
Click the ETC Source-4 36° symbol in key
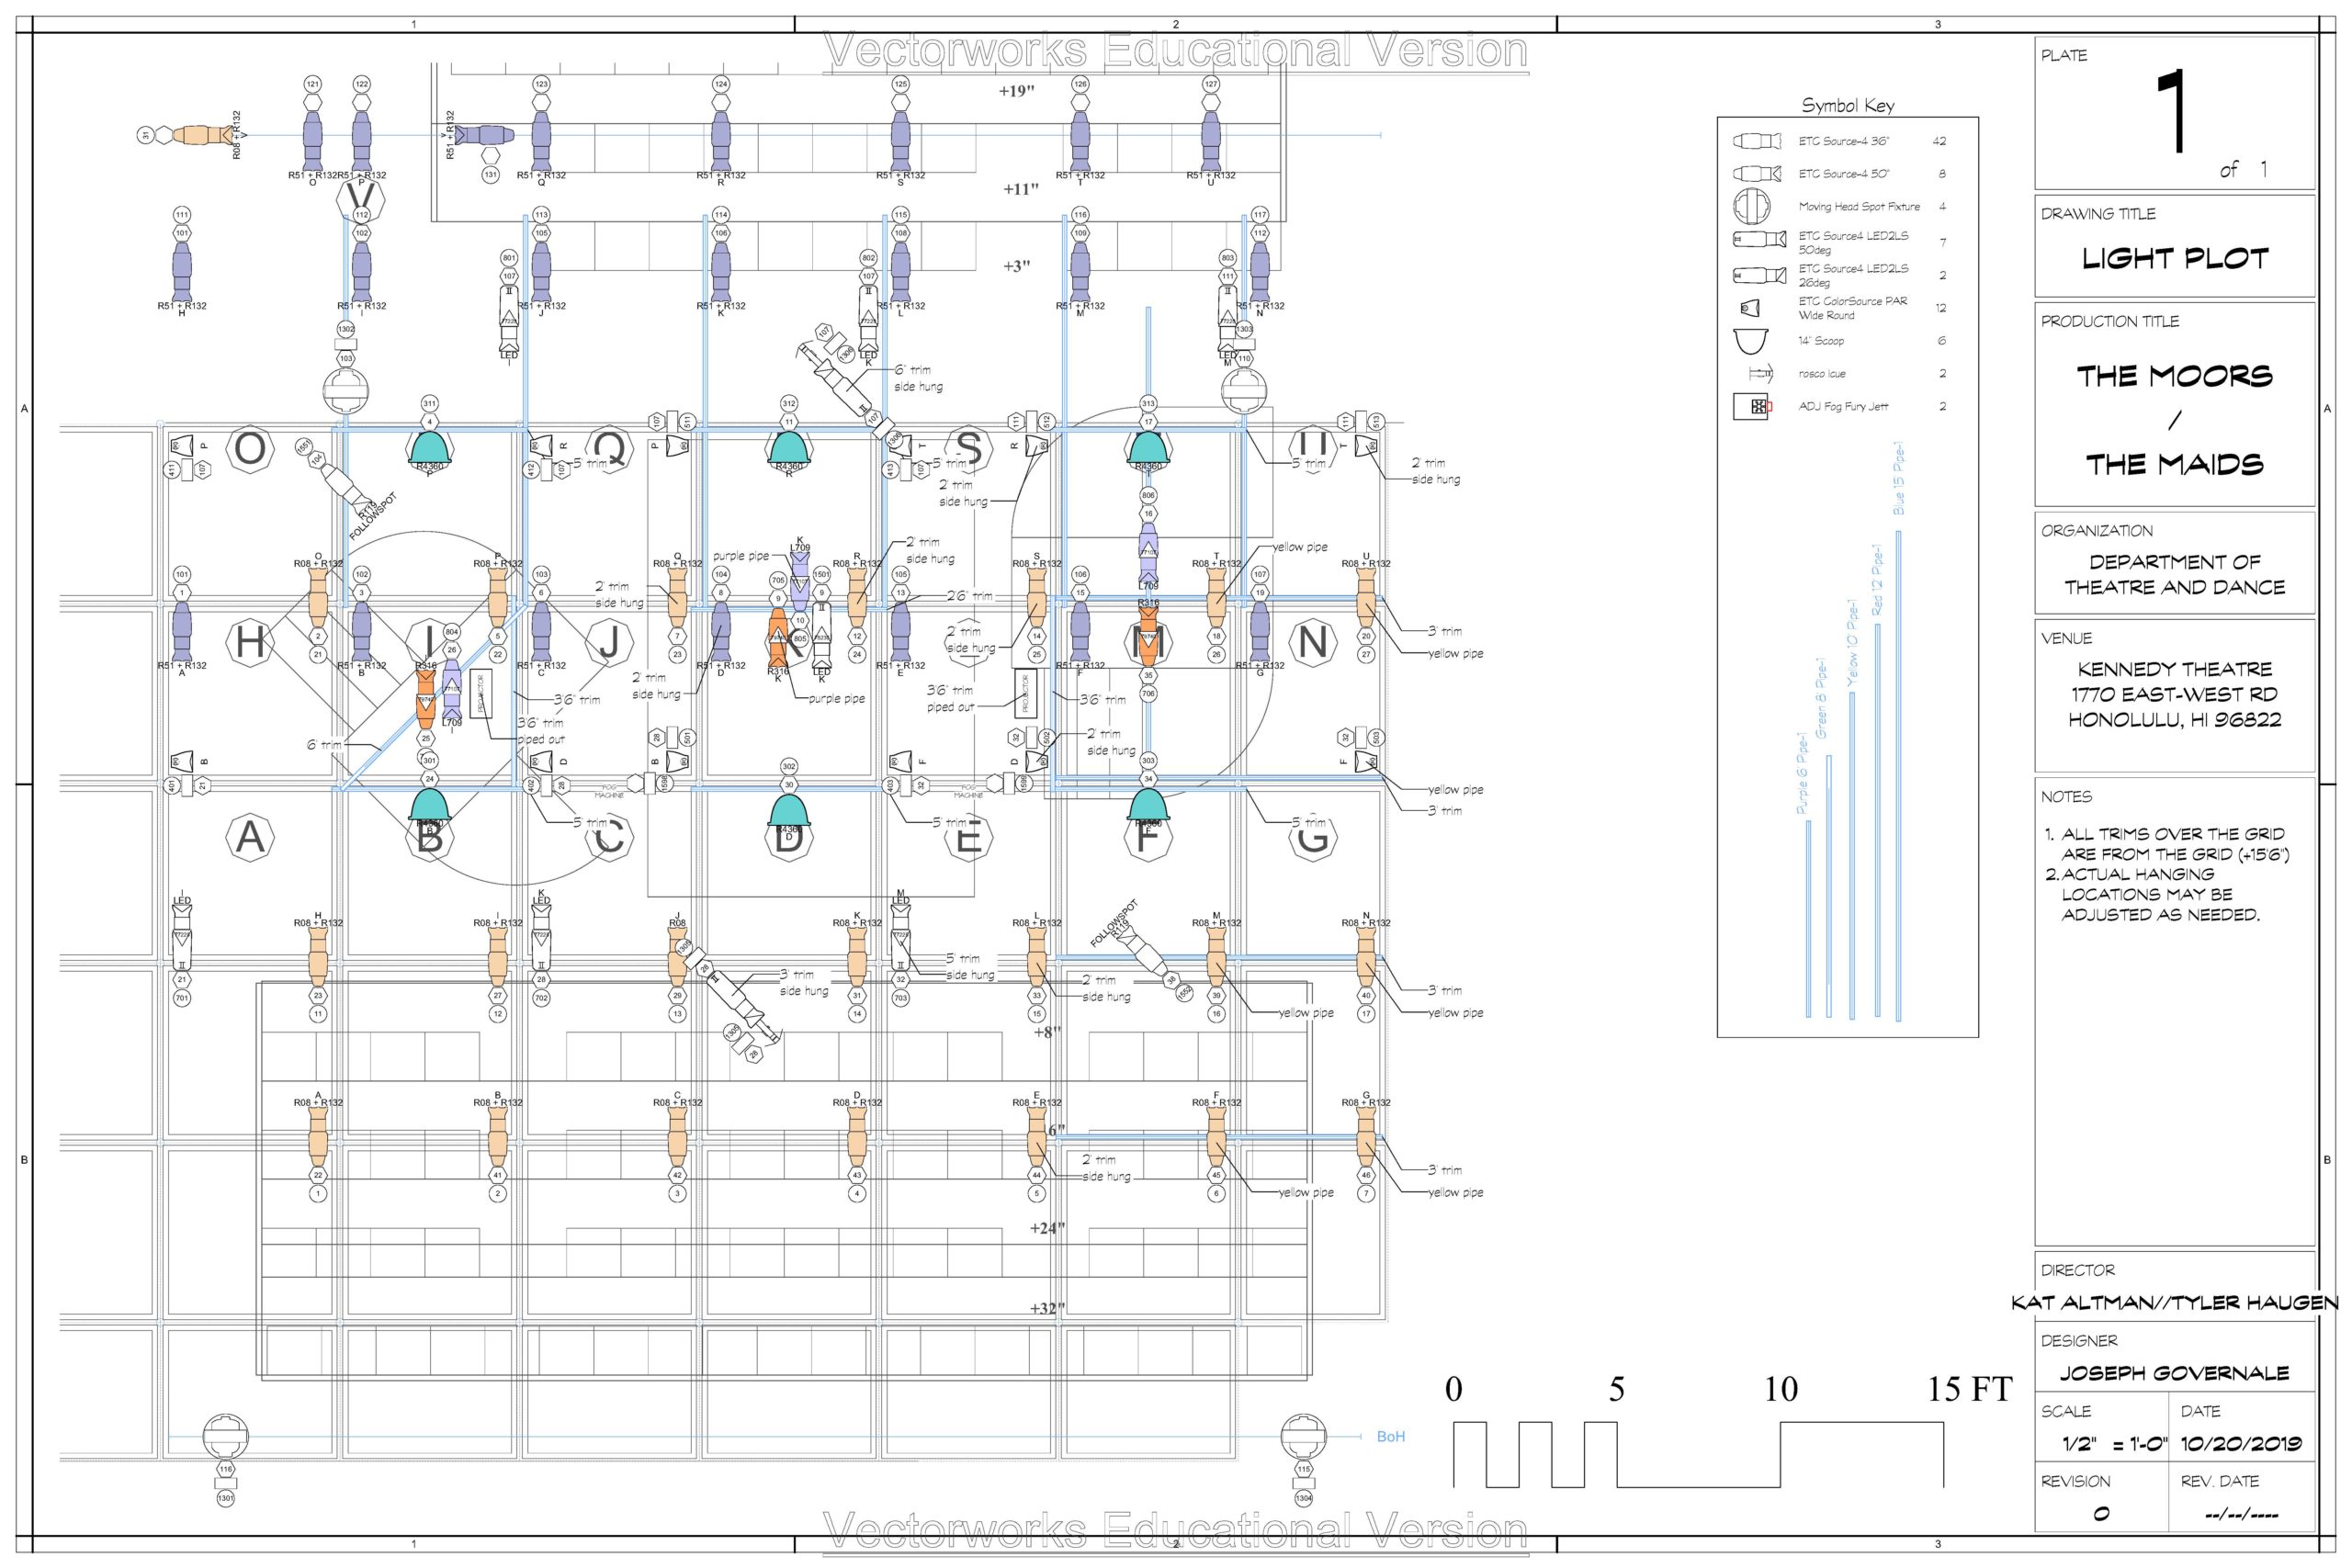[1757, 141]
